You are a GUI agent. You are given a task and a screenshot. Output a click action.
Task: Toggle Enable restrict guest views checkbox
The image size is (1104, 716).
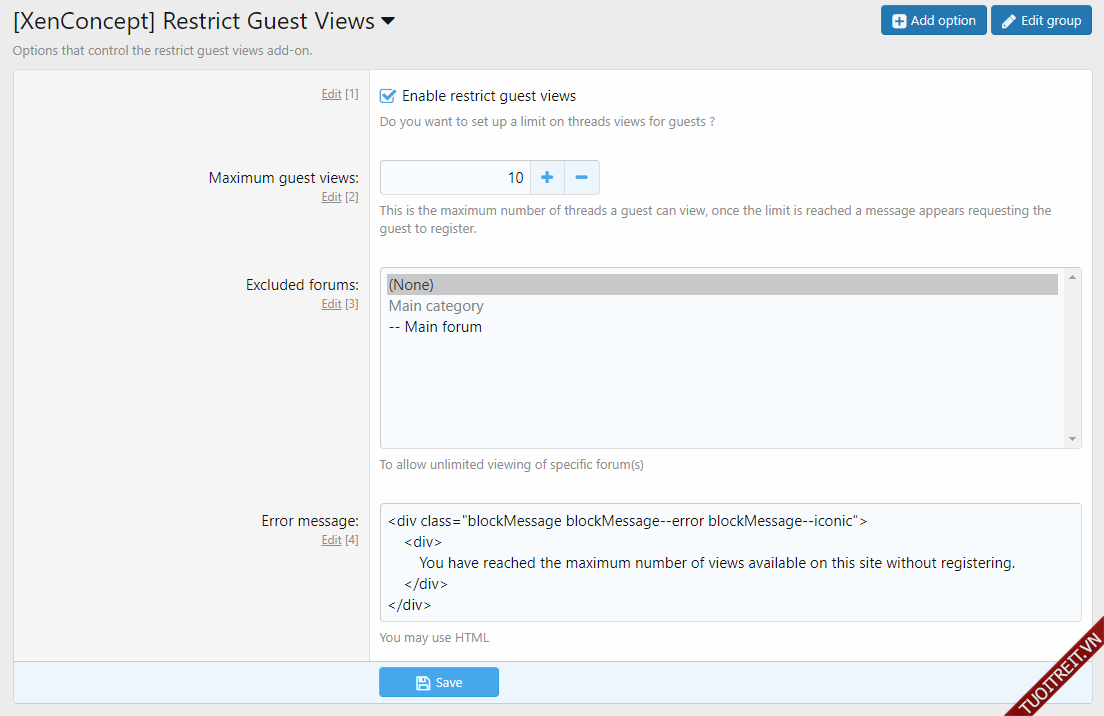tap(389, 96)
